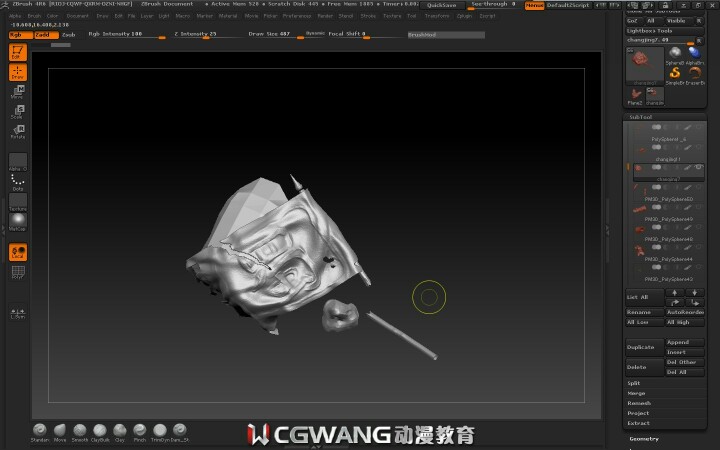This screenshot has height=450, width=720.
Task: Toggle the Zadd sculpt mode
Action: click(x=47, y=35)
